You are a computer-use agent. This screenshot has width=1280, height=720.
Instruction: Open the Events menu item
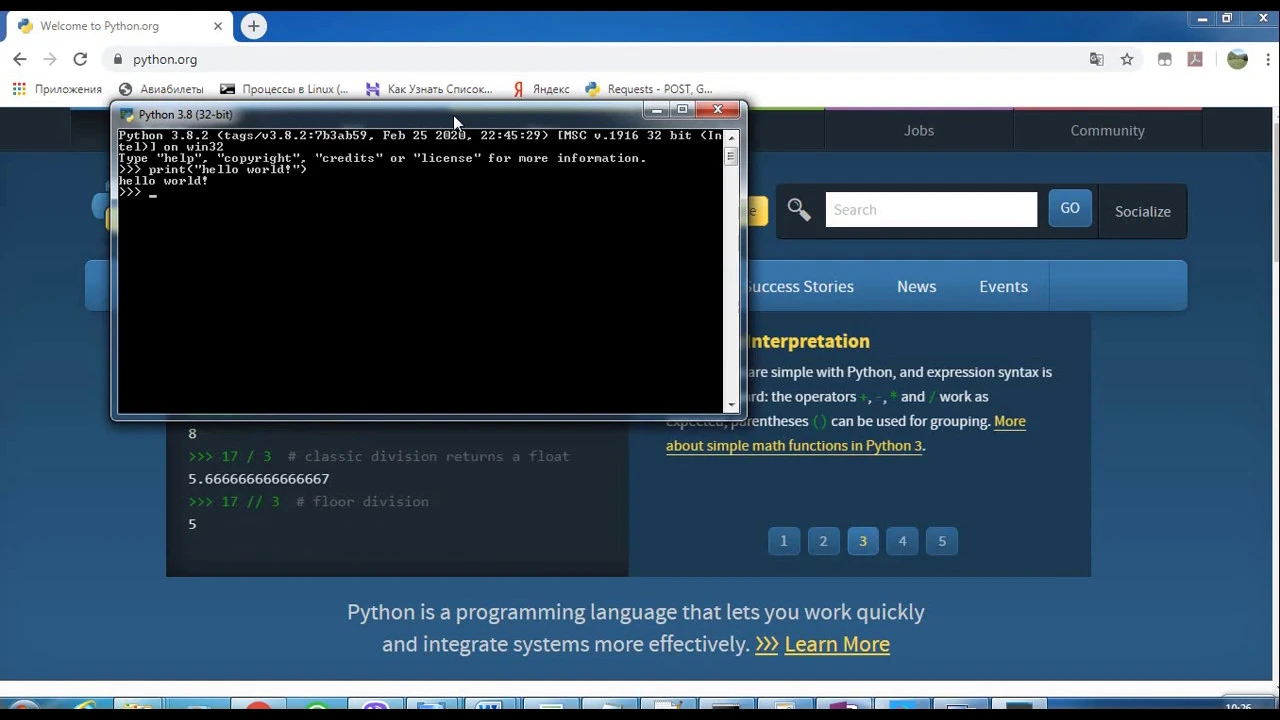click(x=1003, y=286)
